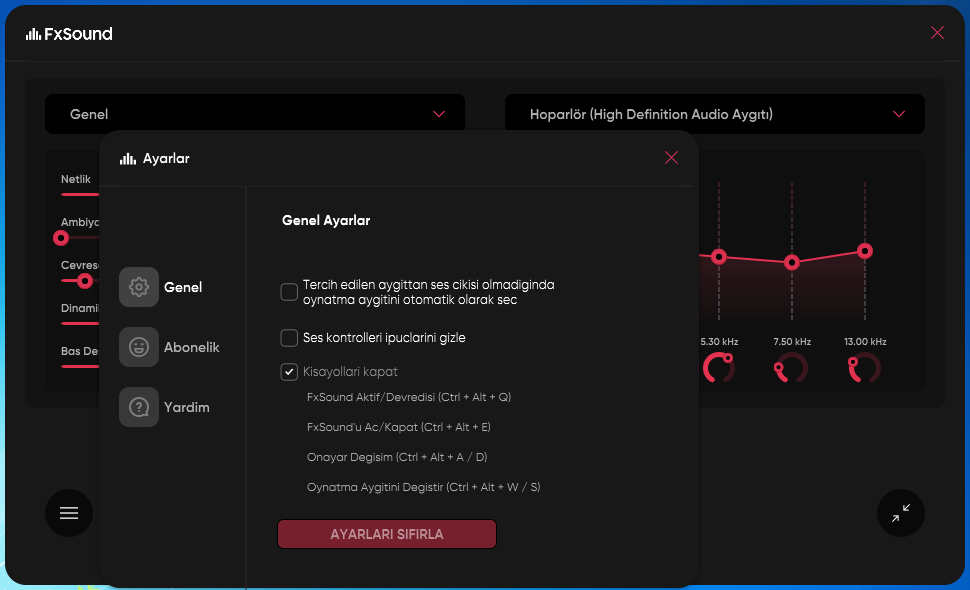Open Abonelik via the smiley face icon

coord(139,347)
